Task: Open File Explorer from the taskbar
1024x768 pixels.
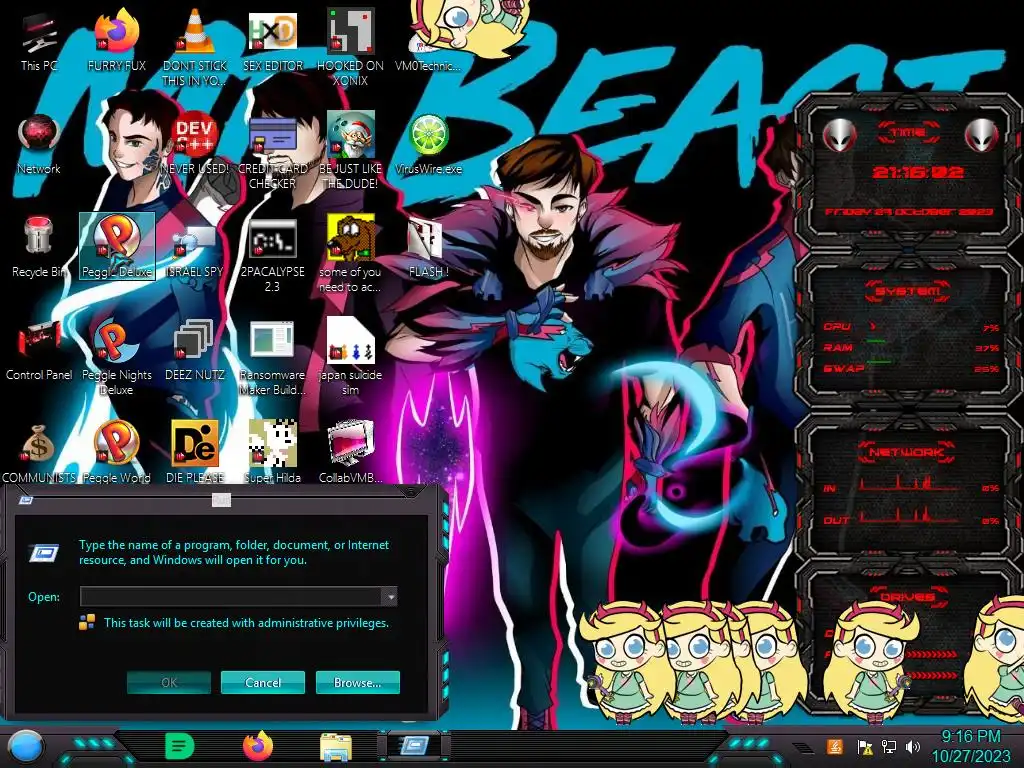Action: click(336, 746)
